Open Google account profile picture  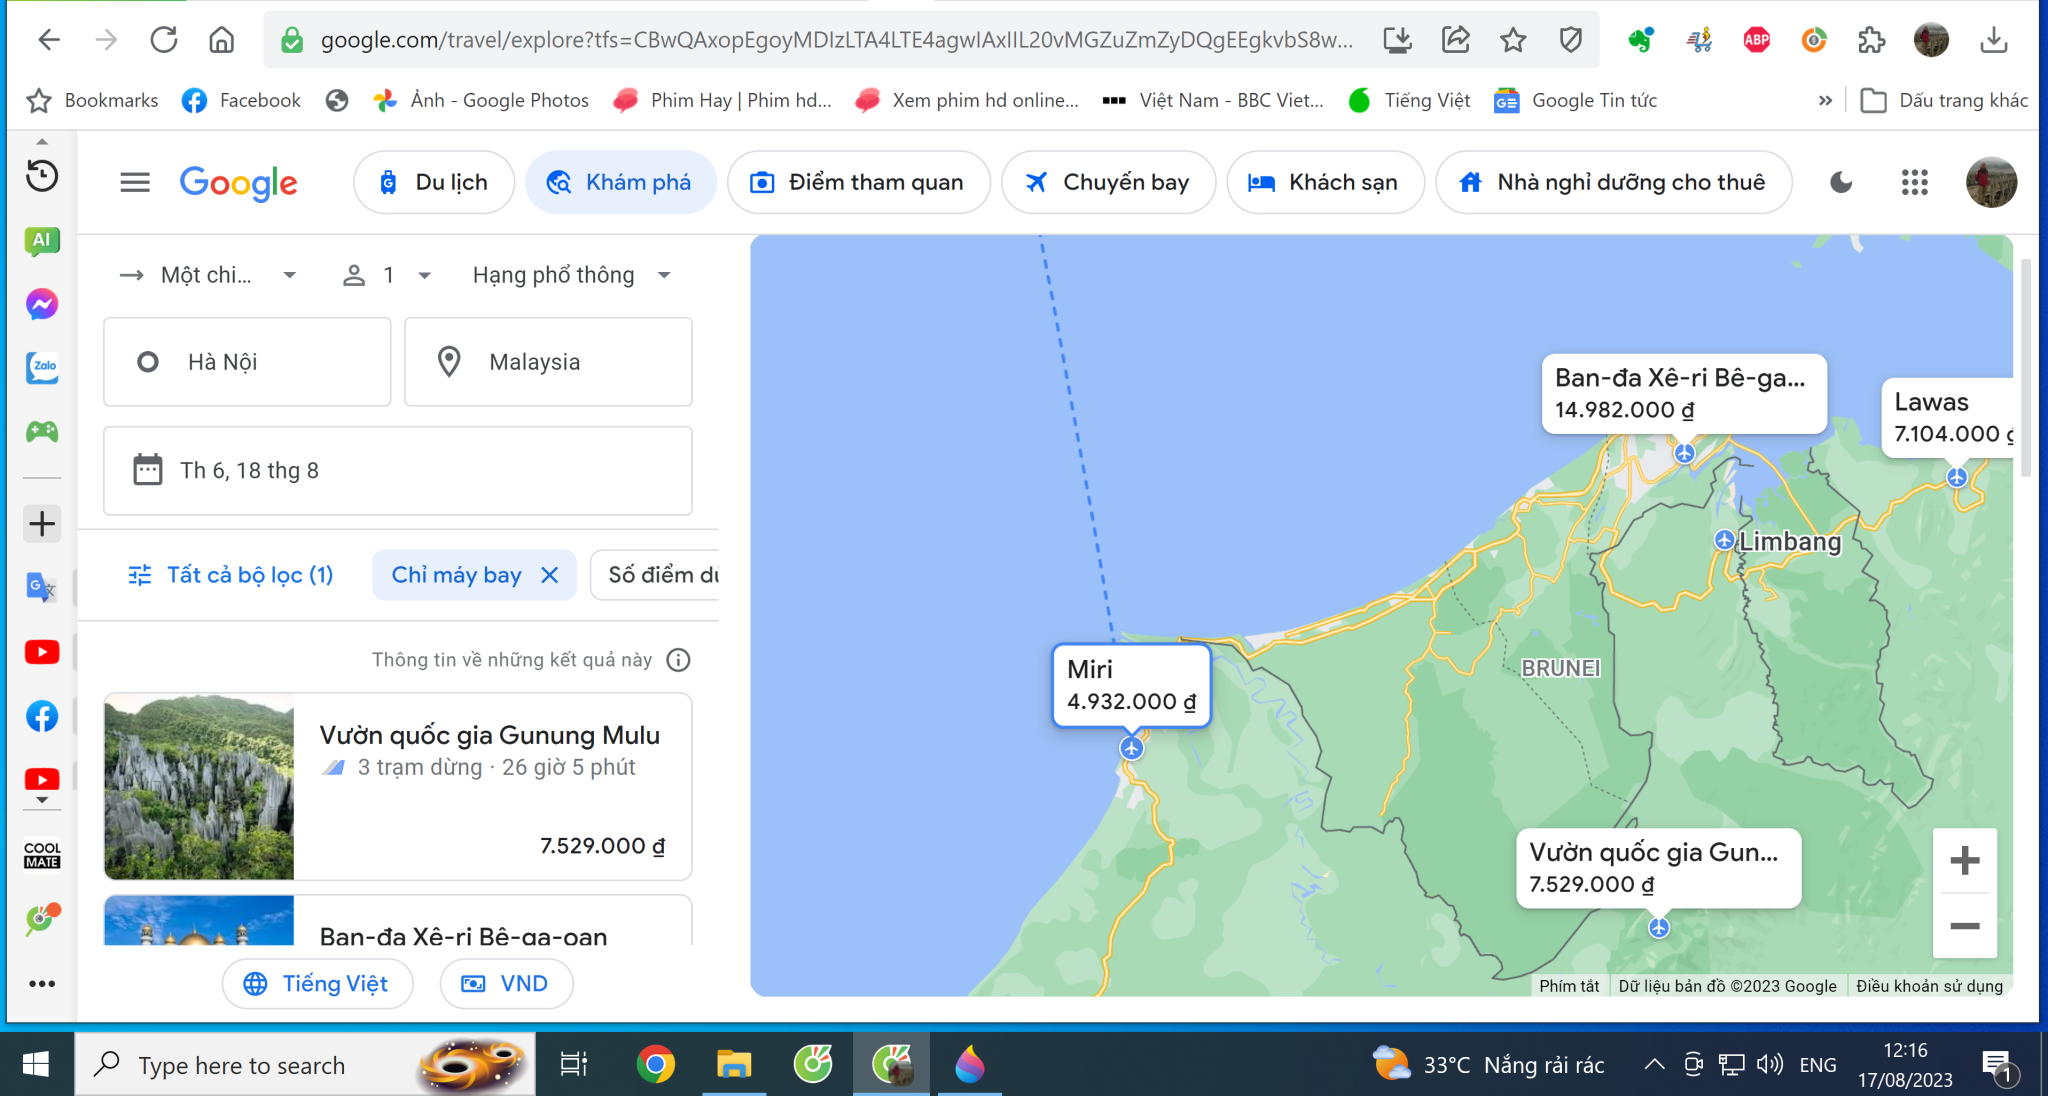click(x=1991, y=182)
